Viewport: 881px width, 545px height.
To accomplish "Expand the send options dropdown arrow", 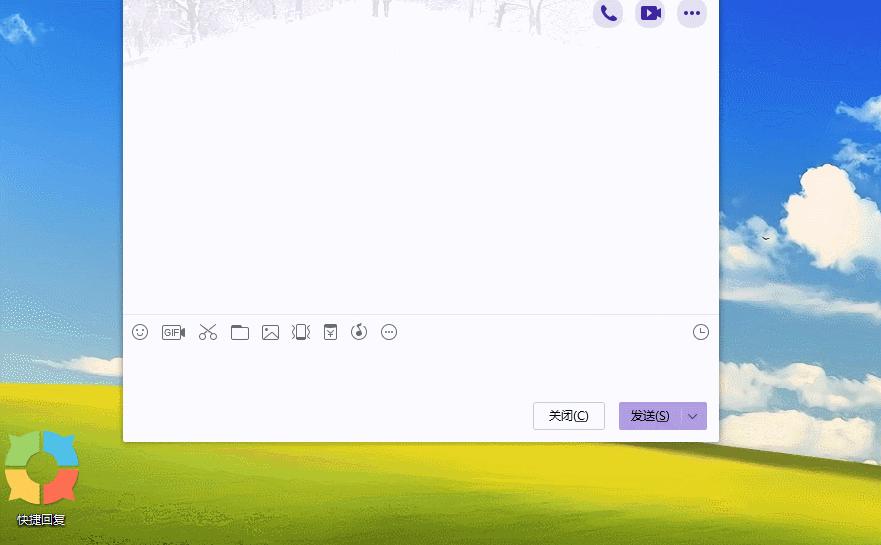I will click(x=693, y=416).
